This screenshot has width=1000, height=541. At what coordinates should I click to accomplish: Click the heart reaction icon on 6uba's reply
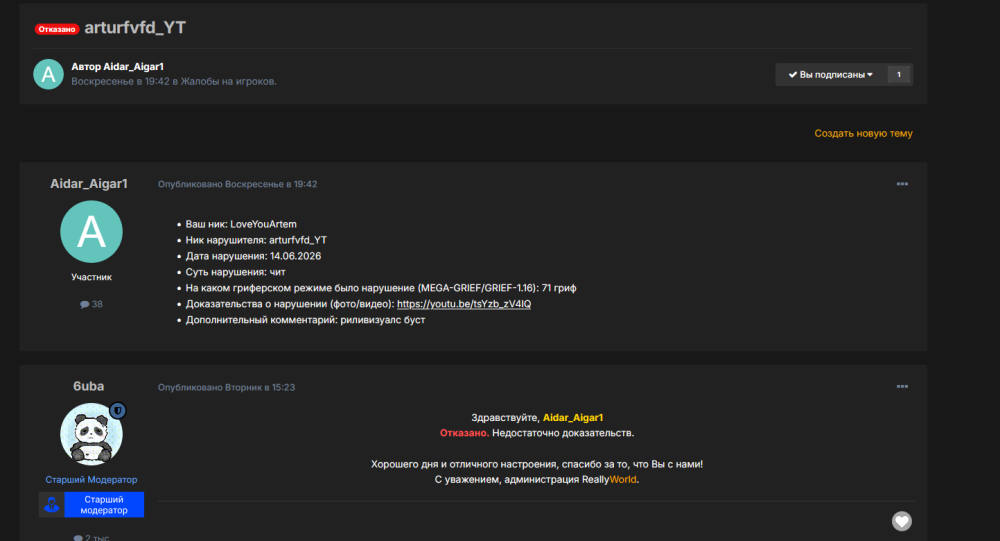pyautogui.click(x=901, y=521)
